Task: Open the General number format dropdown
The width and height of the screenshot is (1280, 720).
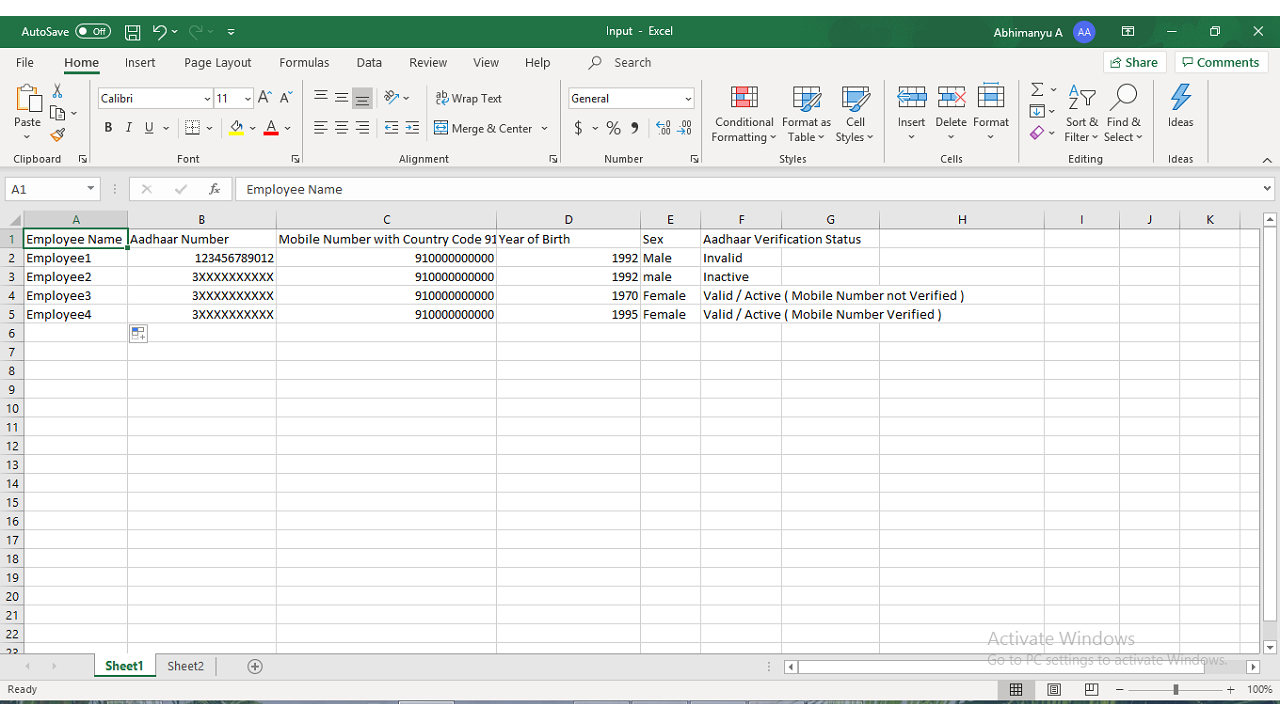Action: click(688, 99)
